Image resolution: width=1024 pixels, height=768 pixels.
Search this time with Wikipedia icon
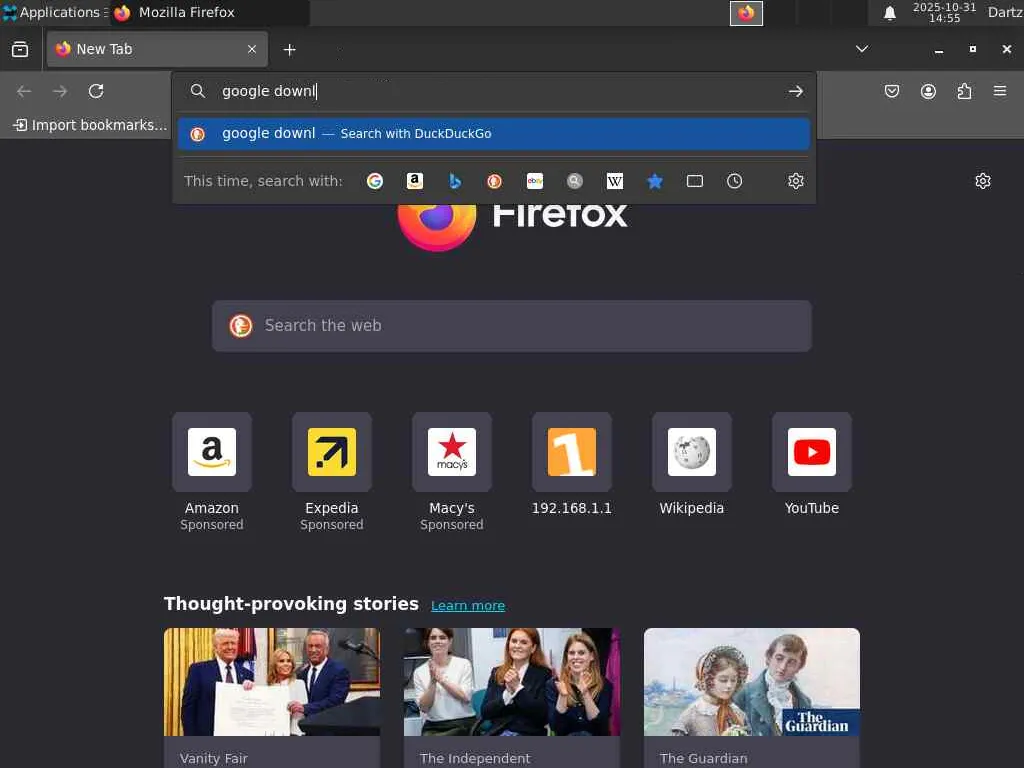pos(615,181)
